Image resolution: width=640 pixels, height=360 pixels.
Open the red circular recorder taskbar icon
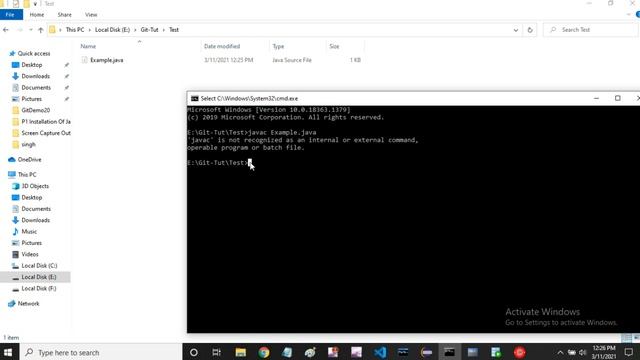519,352
